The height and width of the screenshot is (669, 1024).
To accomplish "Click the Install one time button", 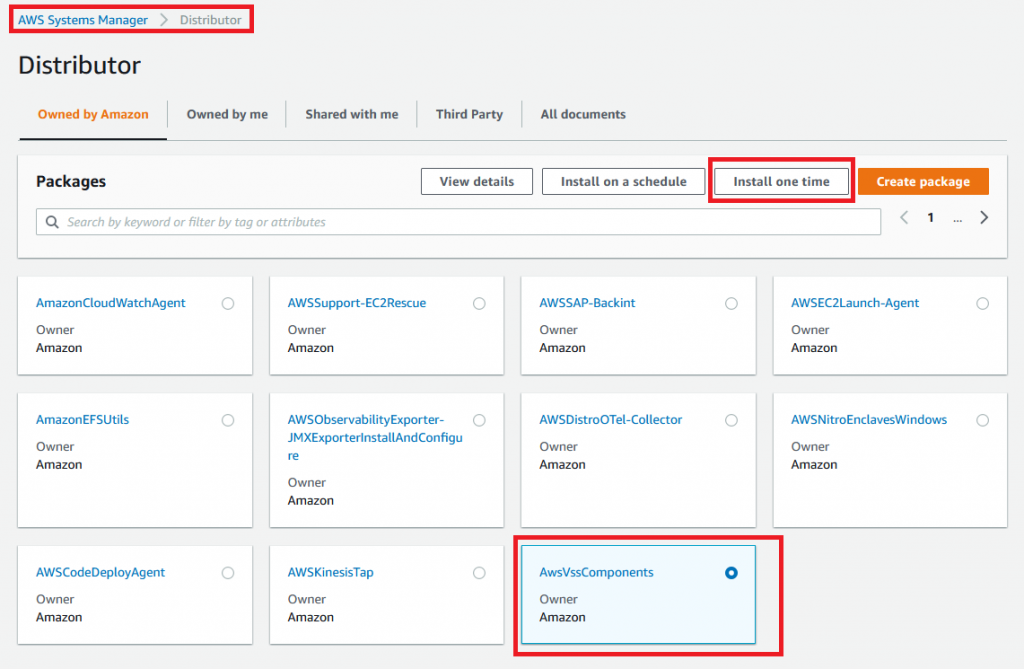I will (781, 181).
